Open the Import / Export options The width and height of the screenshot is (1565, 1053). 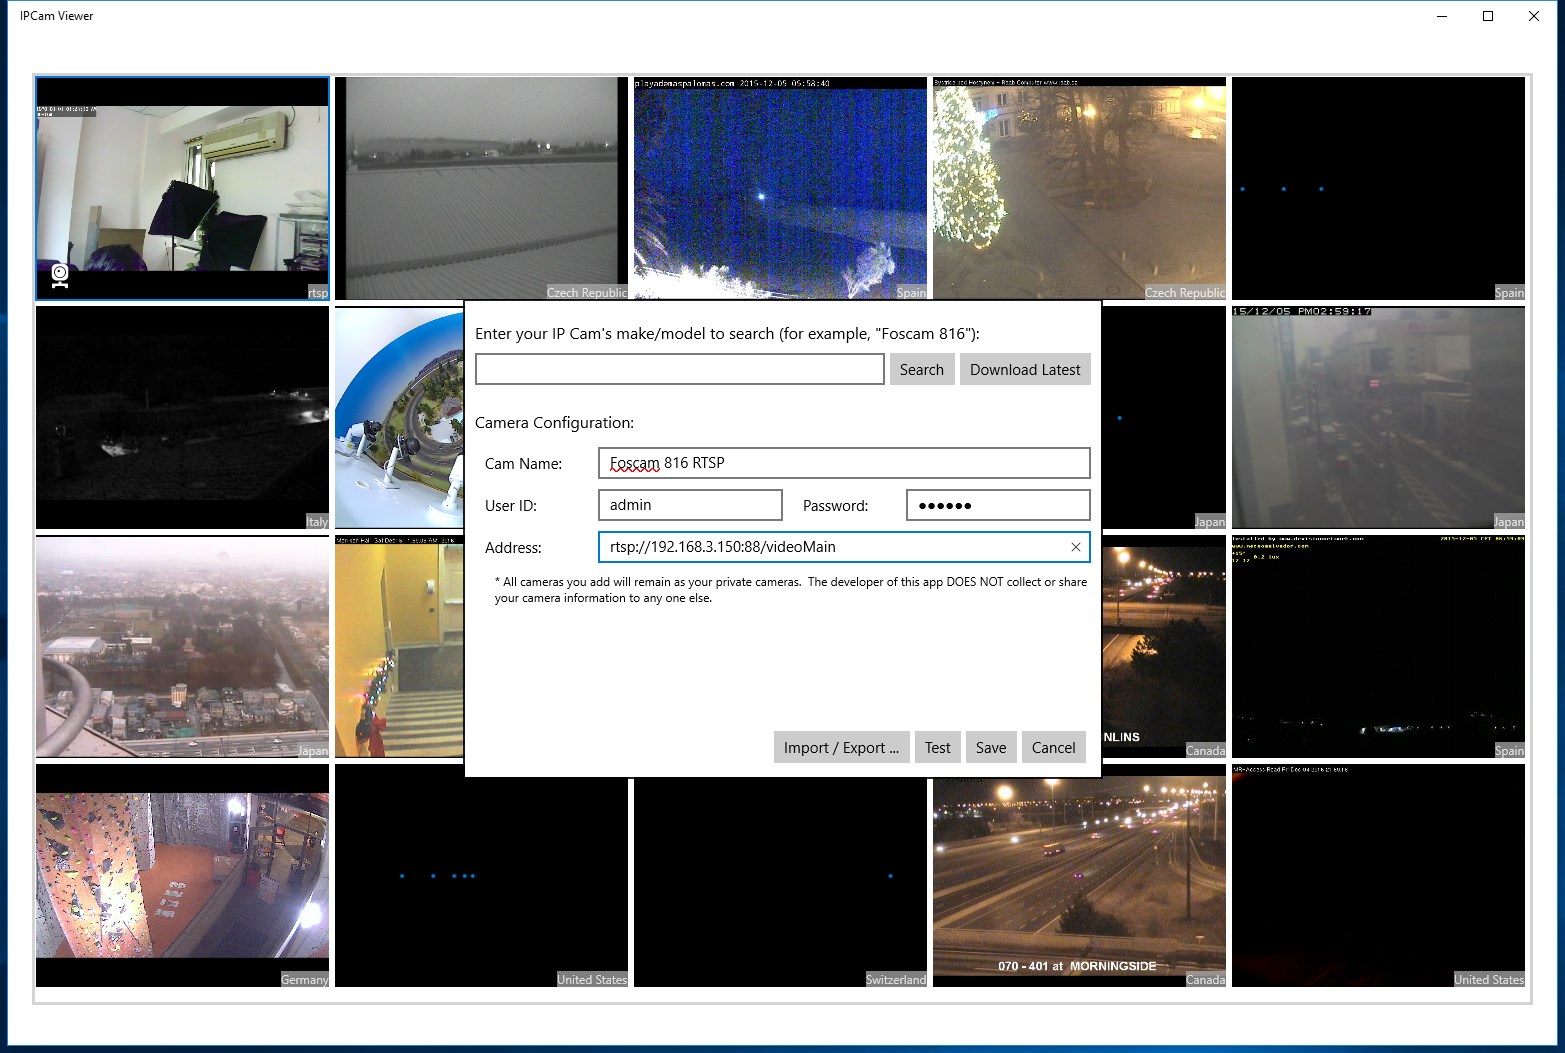841,747
